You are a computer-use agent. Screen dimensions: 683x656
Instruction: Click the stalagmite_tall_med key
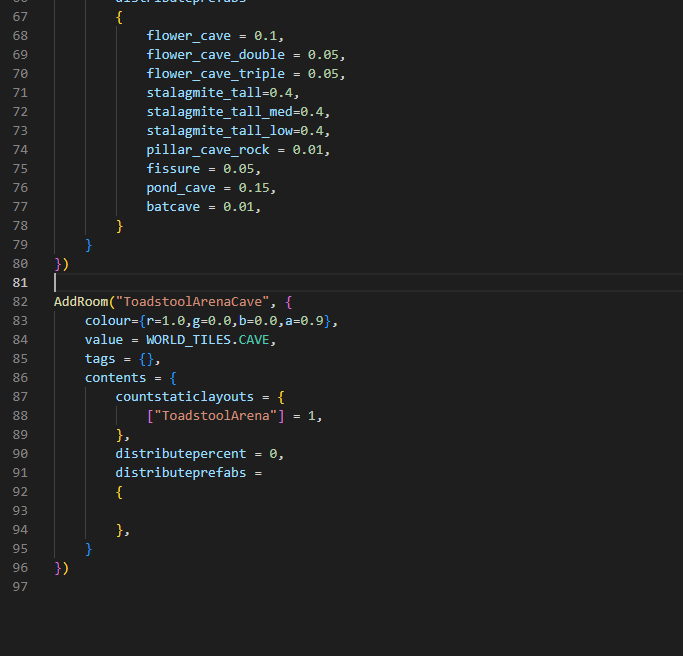pyautogui.click(x=219, y=112)
